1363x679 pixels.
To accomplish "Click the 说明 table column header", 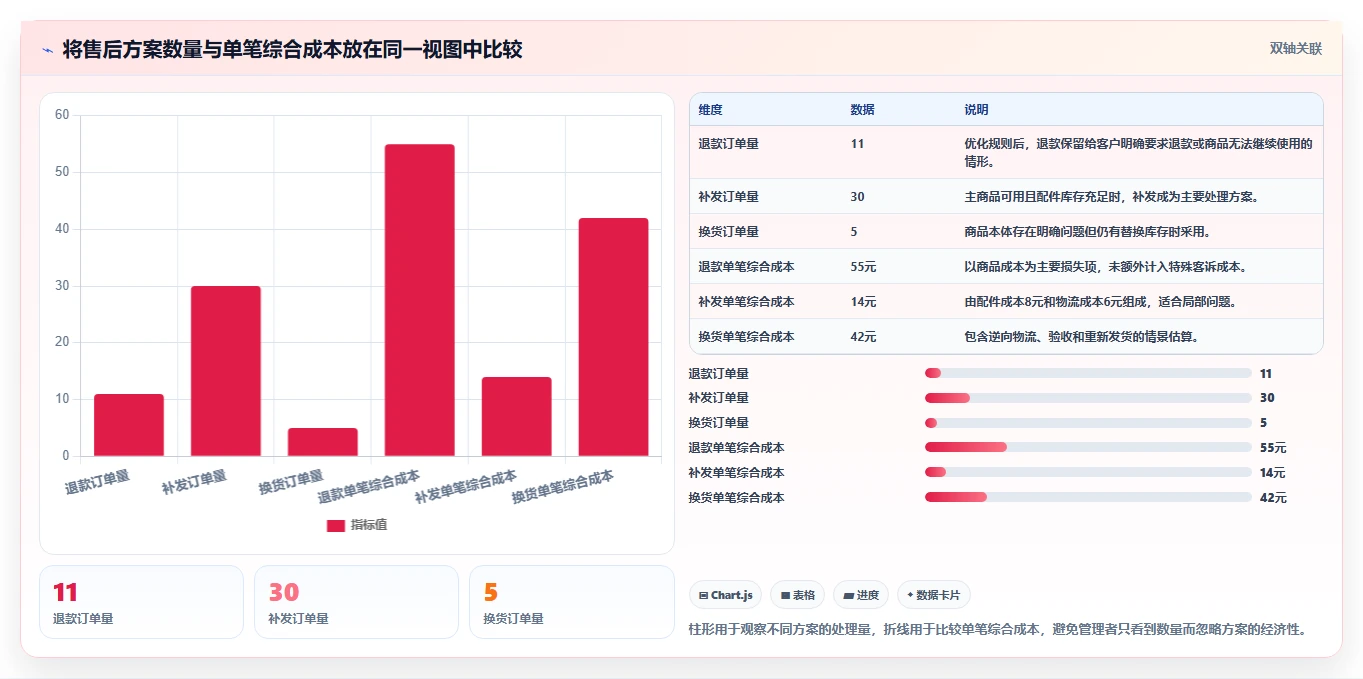I will tap(977, 109).
